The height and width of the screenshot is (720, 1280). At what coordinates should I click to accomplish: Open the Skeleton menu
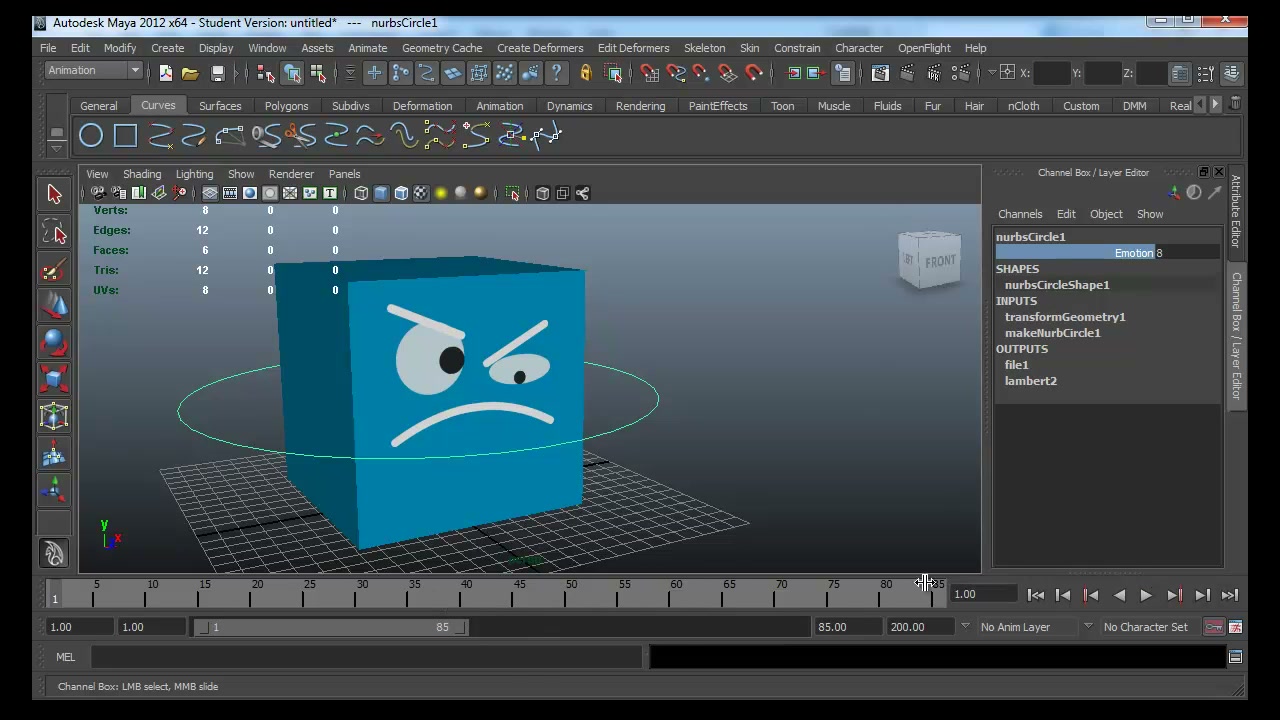[704, 48]
